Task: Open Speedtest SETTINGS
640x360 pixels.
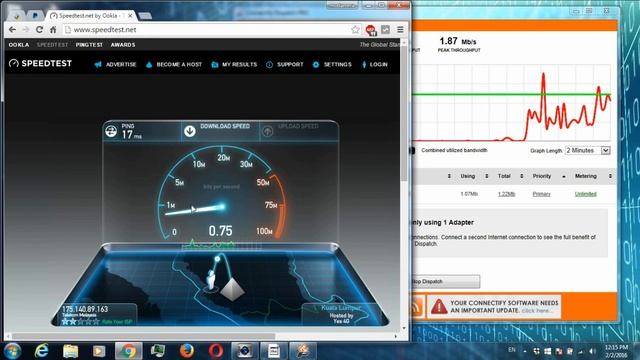Action: (x=332, y=64)
